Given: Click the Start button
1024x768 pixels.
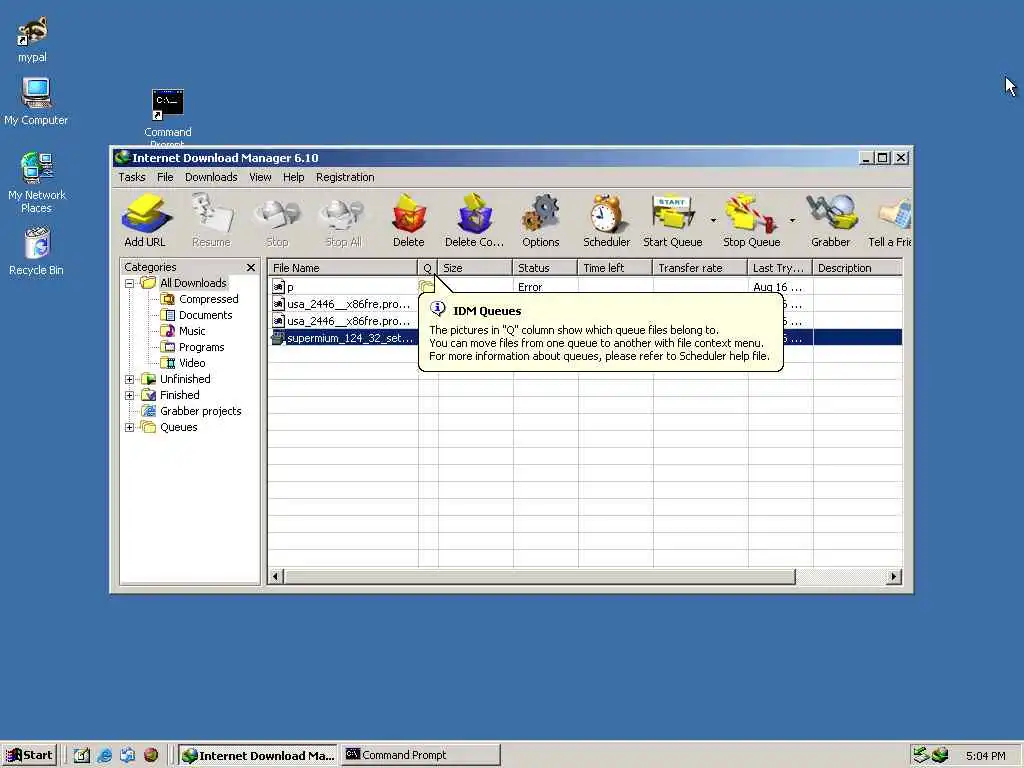Looking at the screenshot, I should coord(29,755).
